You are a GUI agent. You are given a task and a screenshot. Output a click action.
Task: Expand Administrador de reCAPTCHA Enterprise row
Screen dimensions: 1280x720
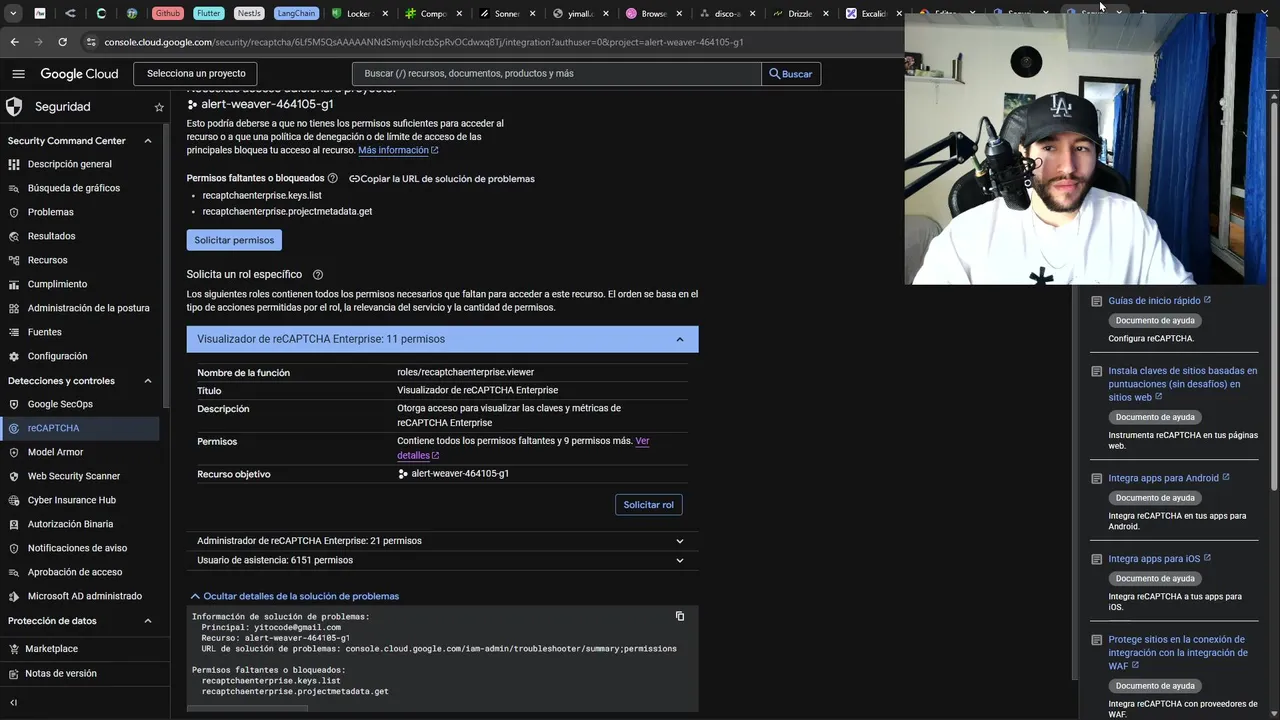442,541
